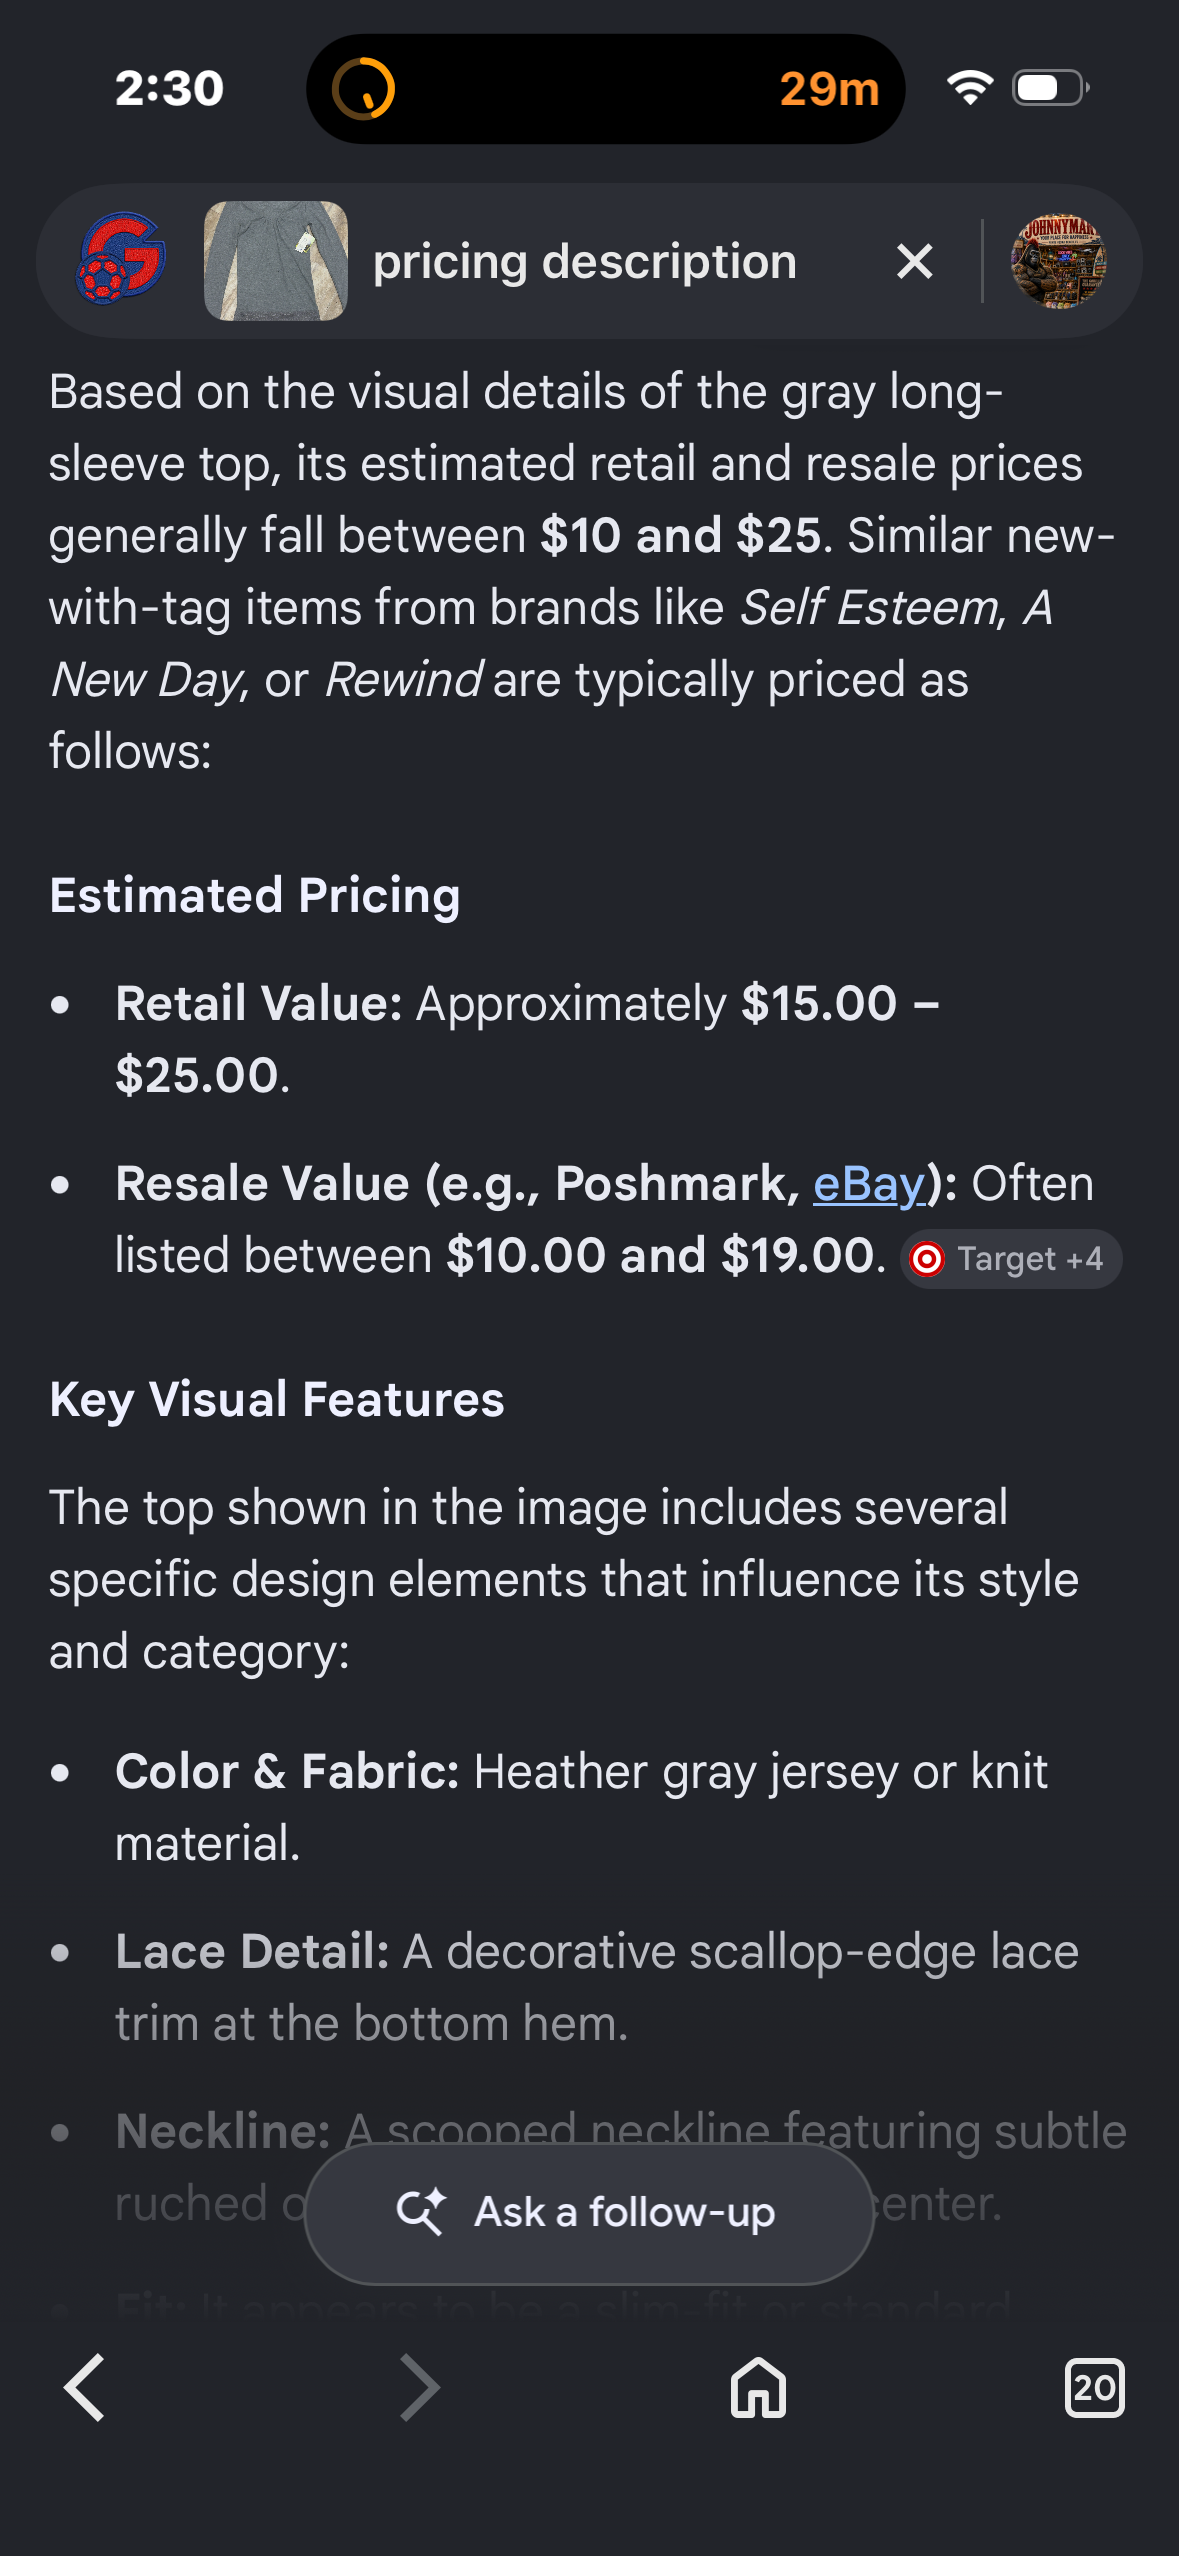
Task: Tap the 2:30 clock in status bar
Action: tap(169, 89)
